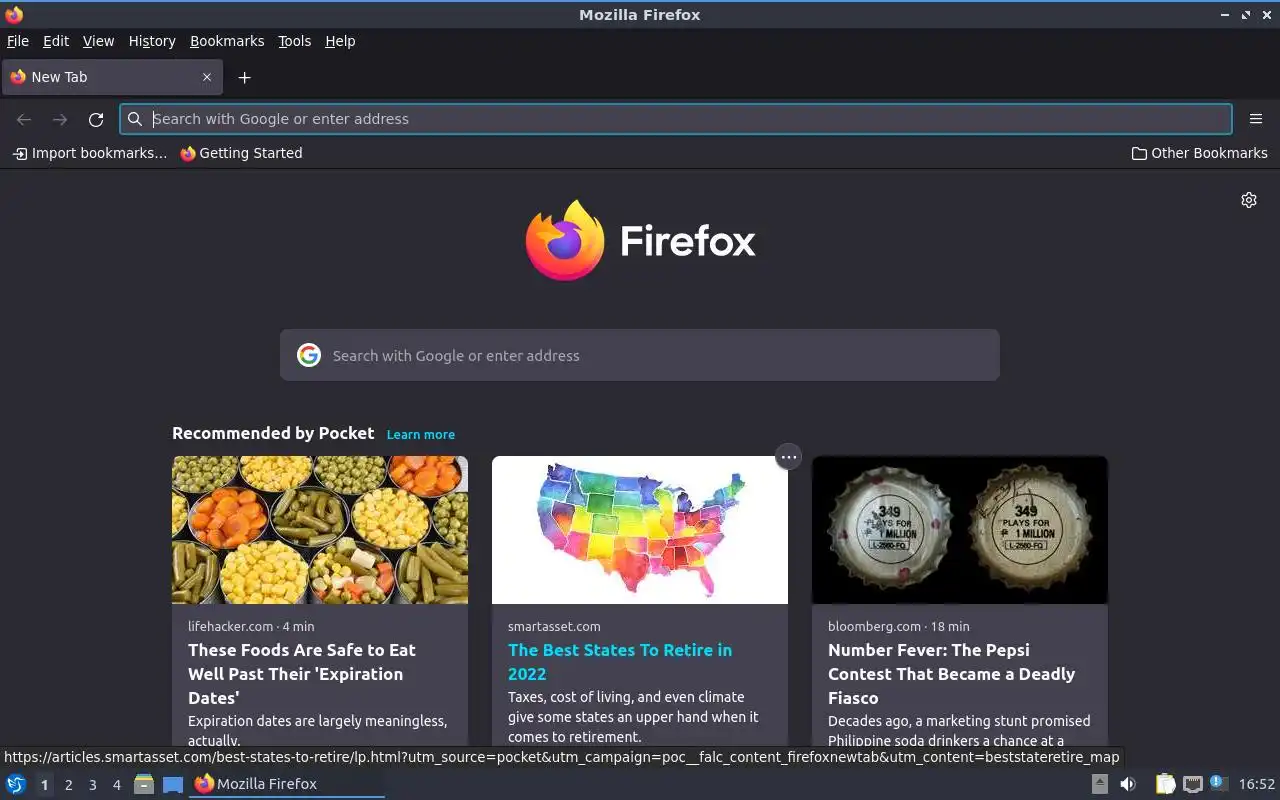1280x800 pixels.
Task: Click the large Firefox logo on page
Action: 640,240
